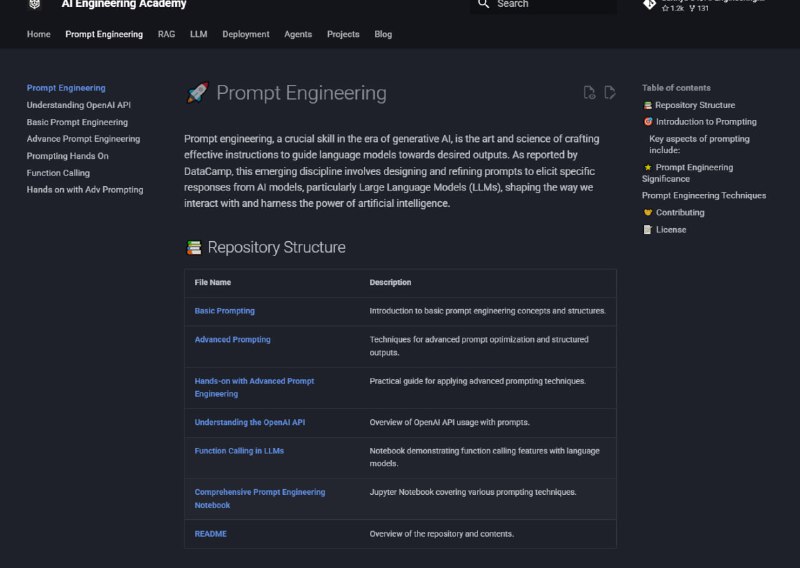Select Hands on with Adv Prompting in sidebar

click(85, 190)
